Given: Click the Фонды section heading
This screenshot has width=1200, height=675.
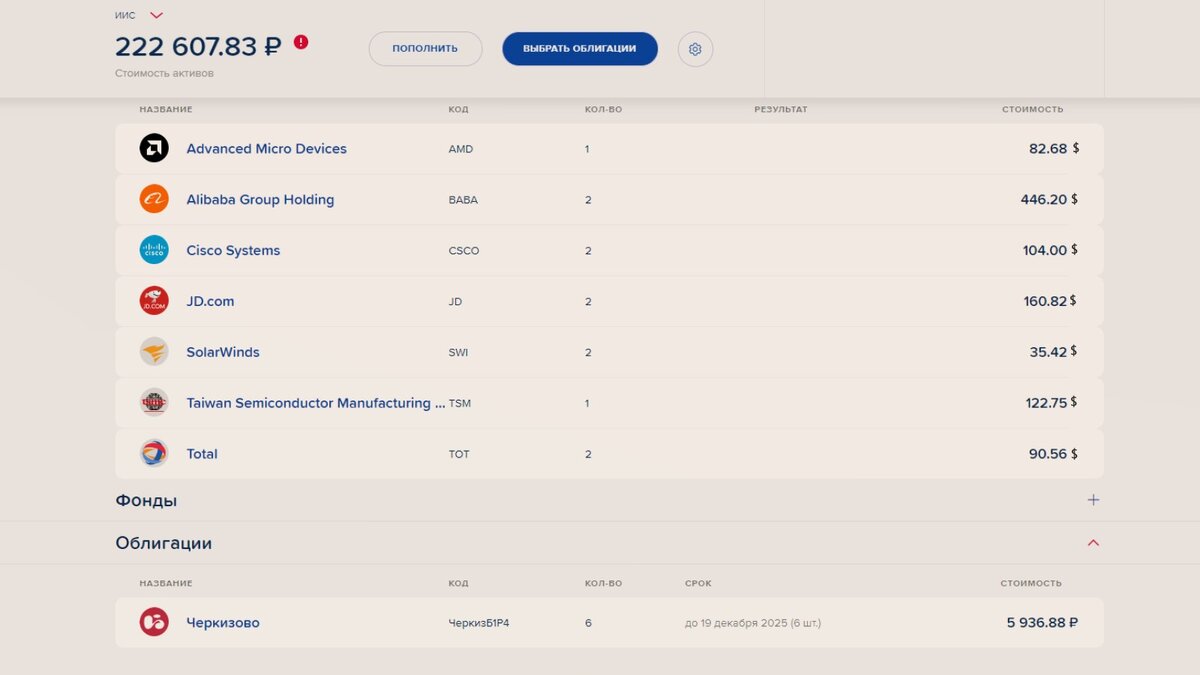Looking at the screenshot, I should pyautogui.click(x=146, y=500).
